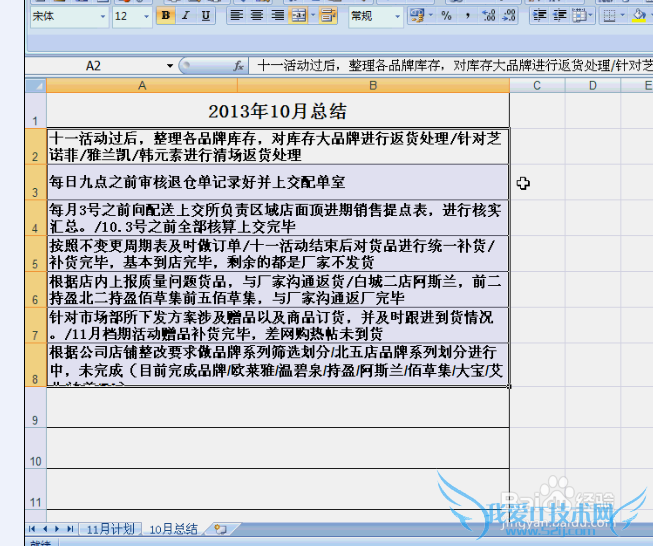Go to first sheet tab arrow
Image resolution: width=653 pixels, height=546 pixels.
(32, 529)
